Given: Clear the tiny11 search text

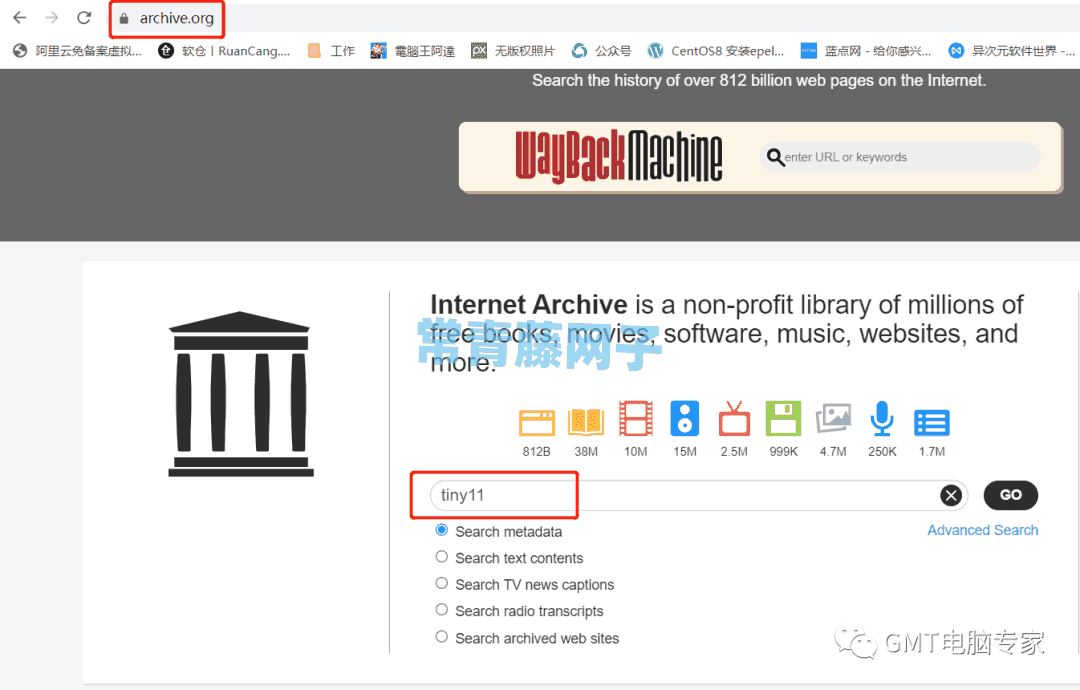Looking at the screenshot, I should [951, 495].
